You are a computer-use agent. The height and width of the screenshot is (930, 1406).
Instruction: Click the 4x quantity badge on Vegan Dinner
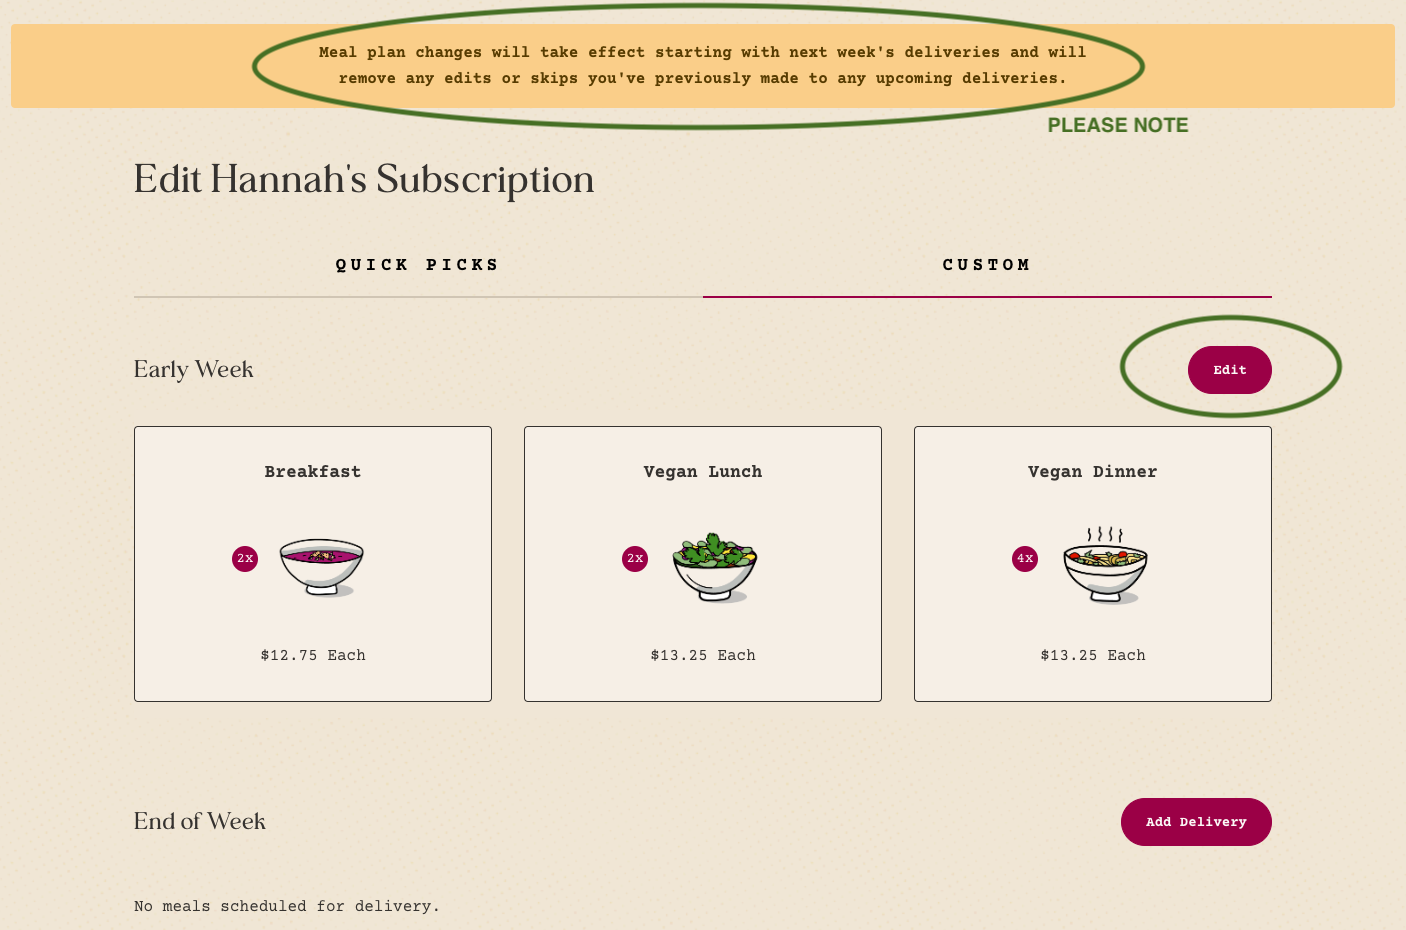click(x=1025, y=559)
